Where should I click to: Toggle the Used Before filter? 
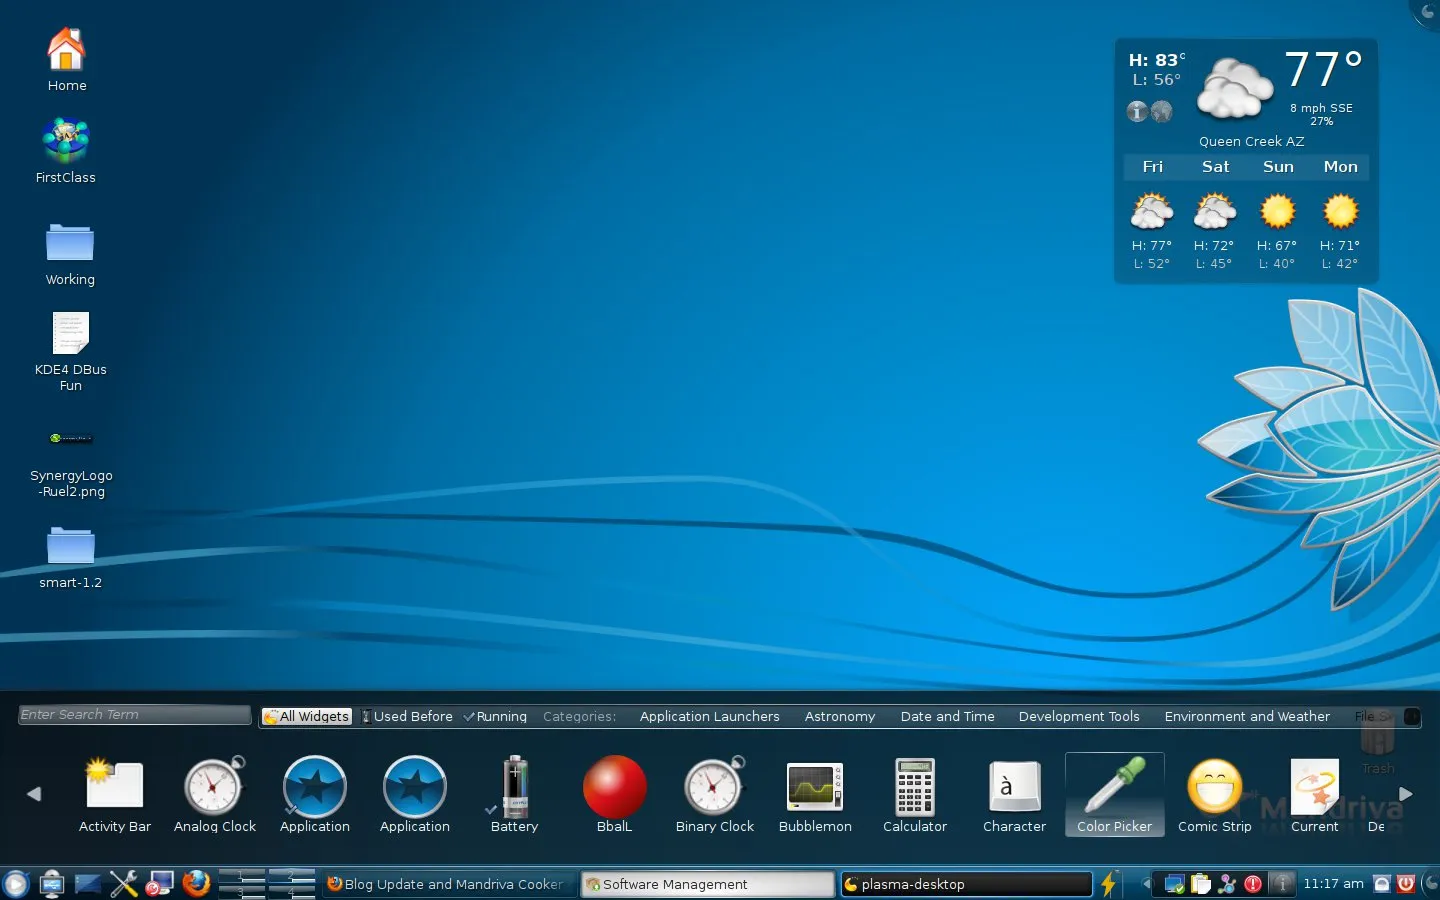click(x=406, y=717)
